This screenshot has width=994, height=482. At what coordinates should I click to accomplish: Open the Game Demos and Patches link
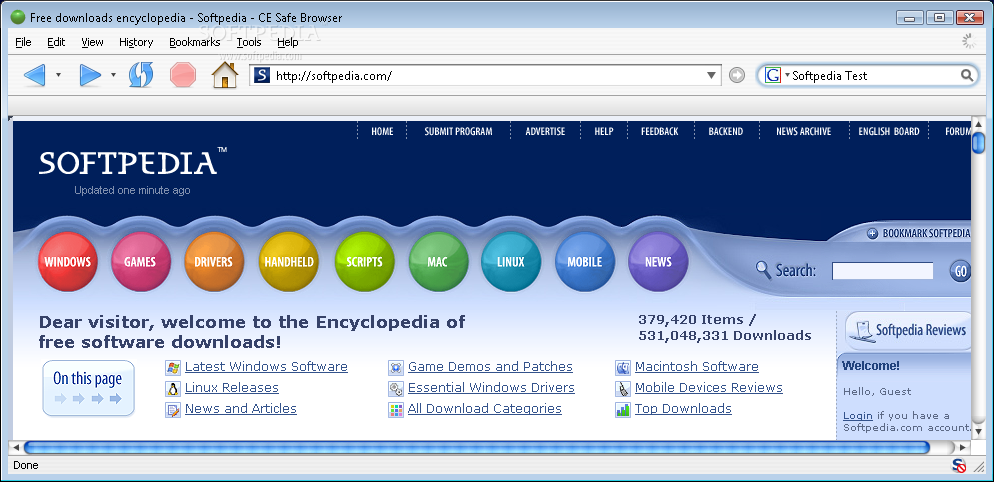pyautogui.click(x=490, y=367)
